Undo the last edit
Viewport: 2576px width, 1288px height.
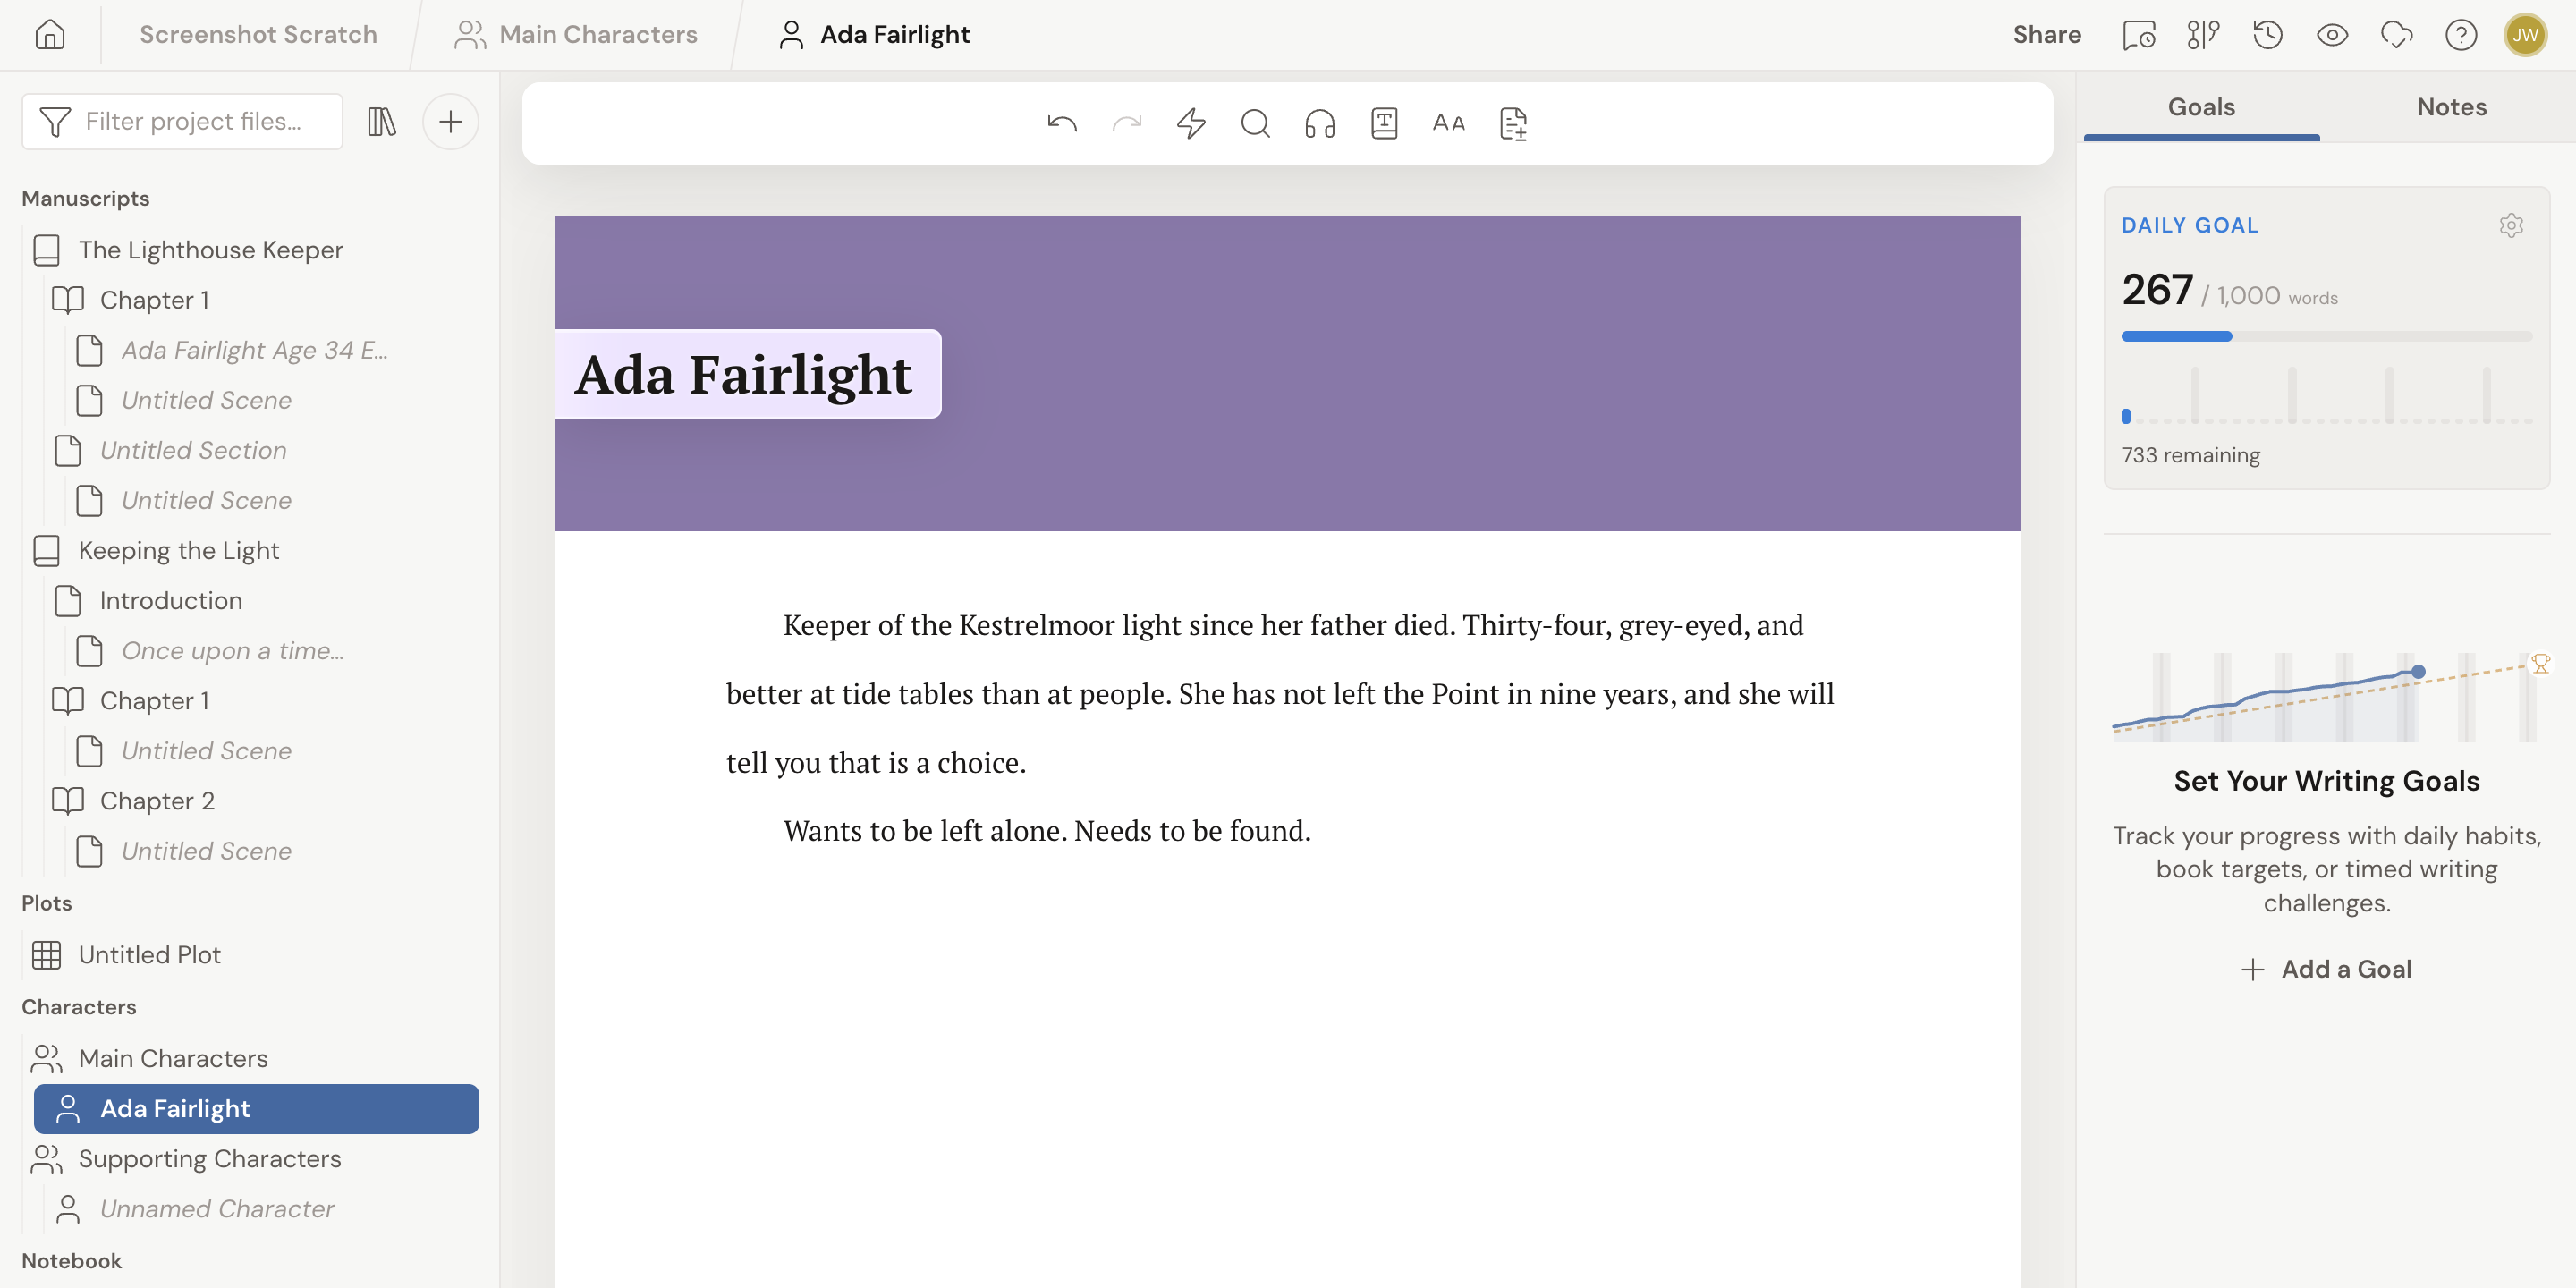[1062, 123]
